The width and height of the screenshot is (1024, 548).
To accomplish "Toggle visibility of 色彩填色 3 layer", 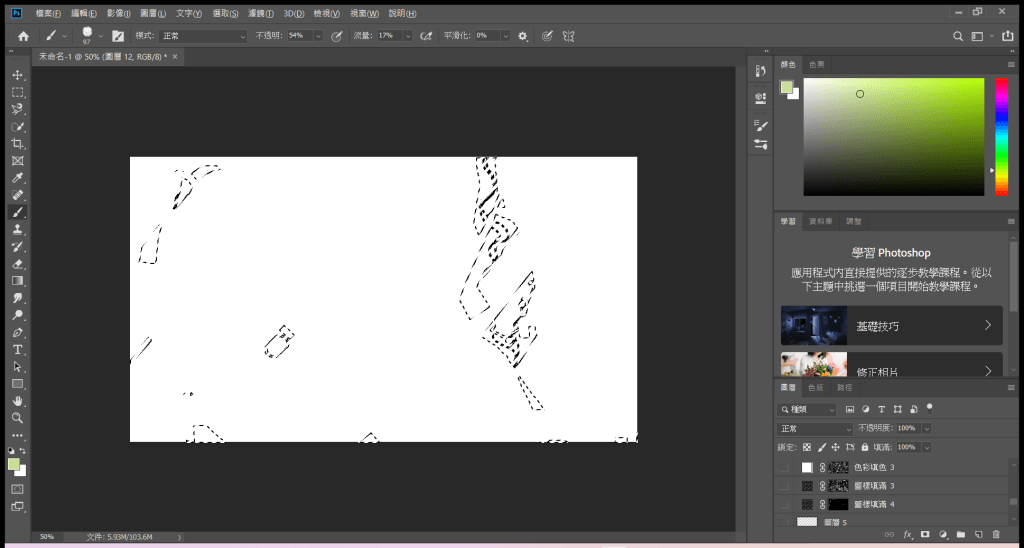I will tap(785, 467).
